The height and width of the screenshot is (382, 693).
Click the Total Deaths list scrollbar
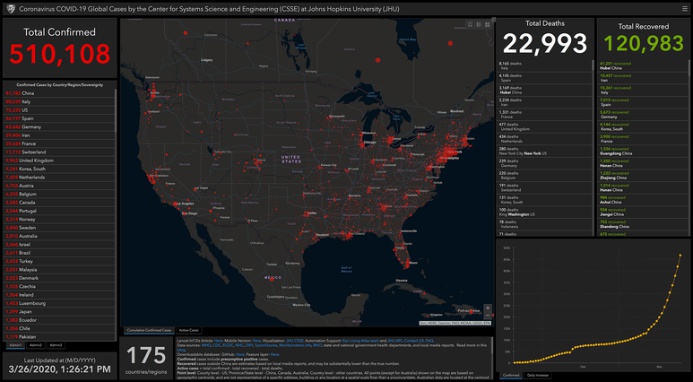click(x=593, y=65)
